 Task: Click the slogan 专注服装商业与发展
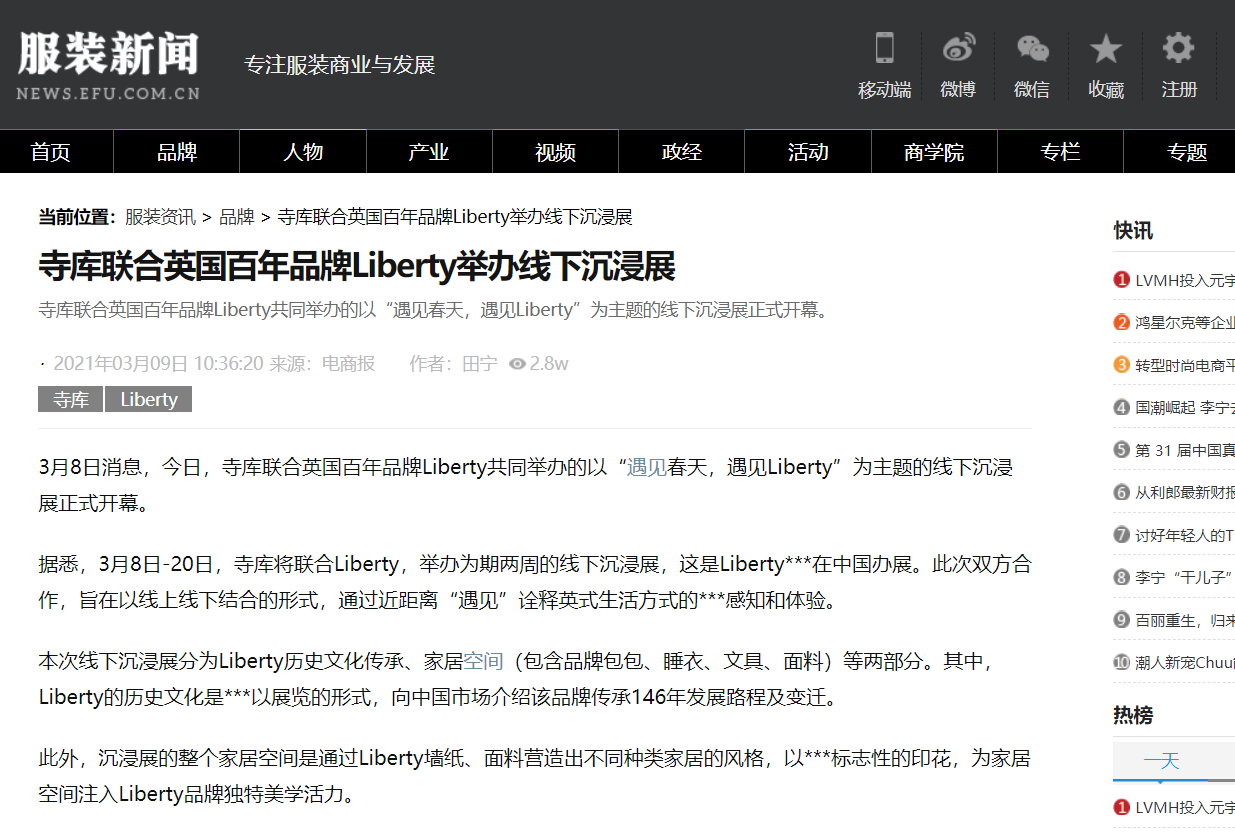pos(340,66)
